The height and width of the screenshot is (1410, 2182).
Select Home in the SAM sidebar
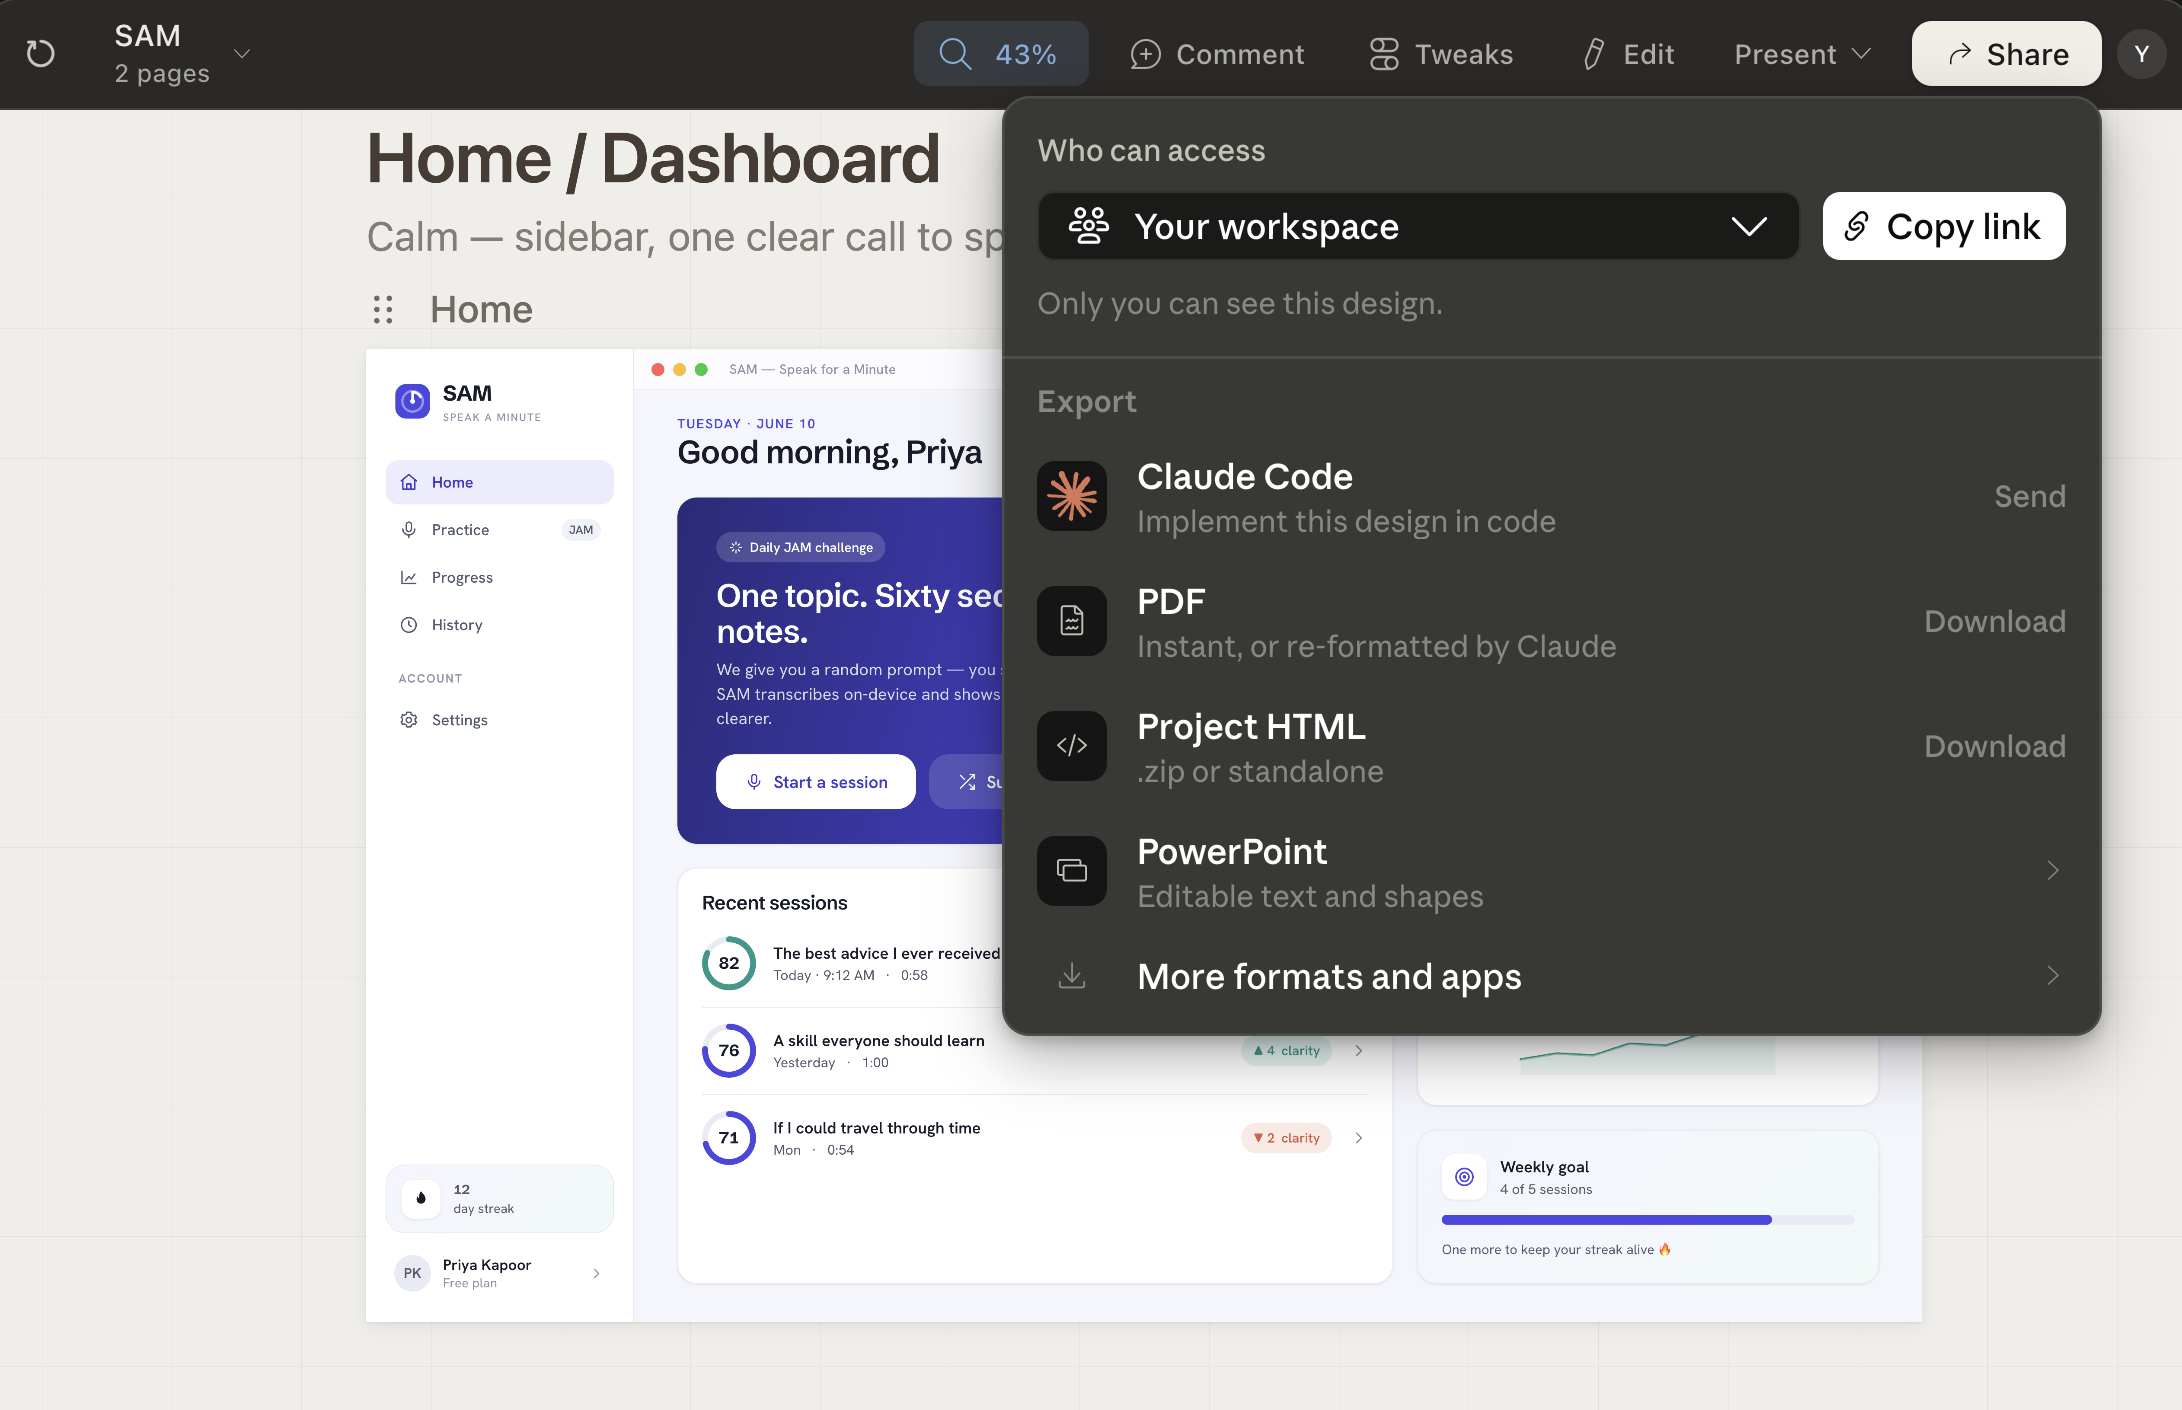tap(499, 482)
